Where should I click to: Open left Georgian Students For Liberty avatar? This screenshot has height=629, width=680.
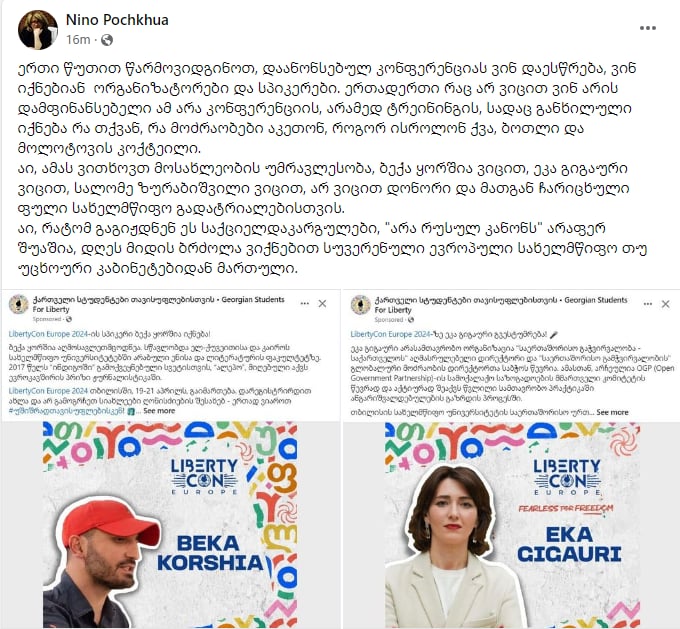(19, 304)
